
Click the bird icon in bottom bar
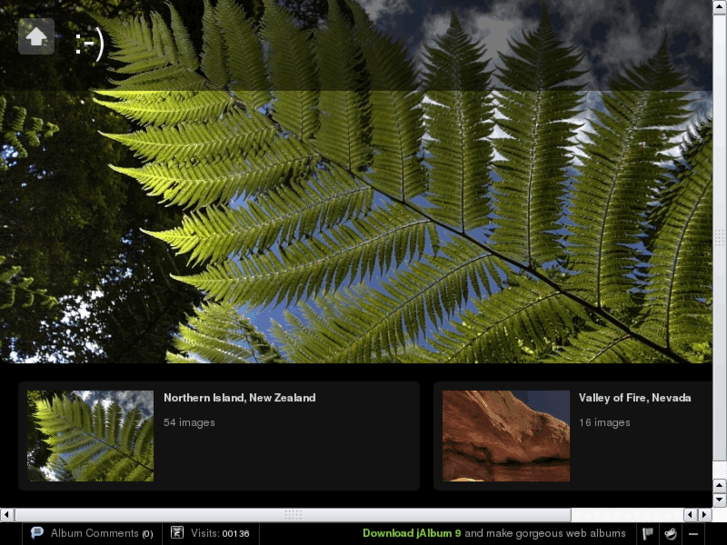[670, 534]
